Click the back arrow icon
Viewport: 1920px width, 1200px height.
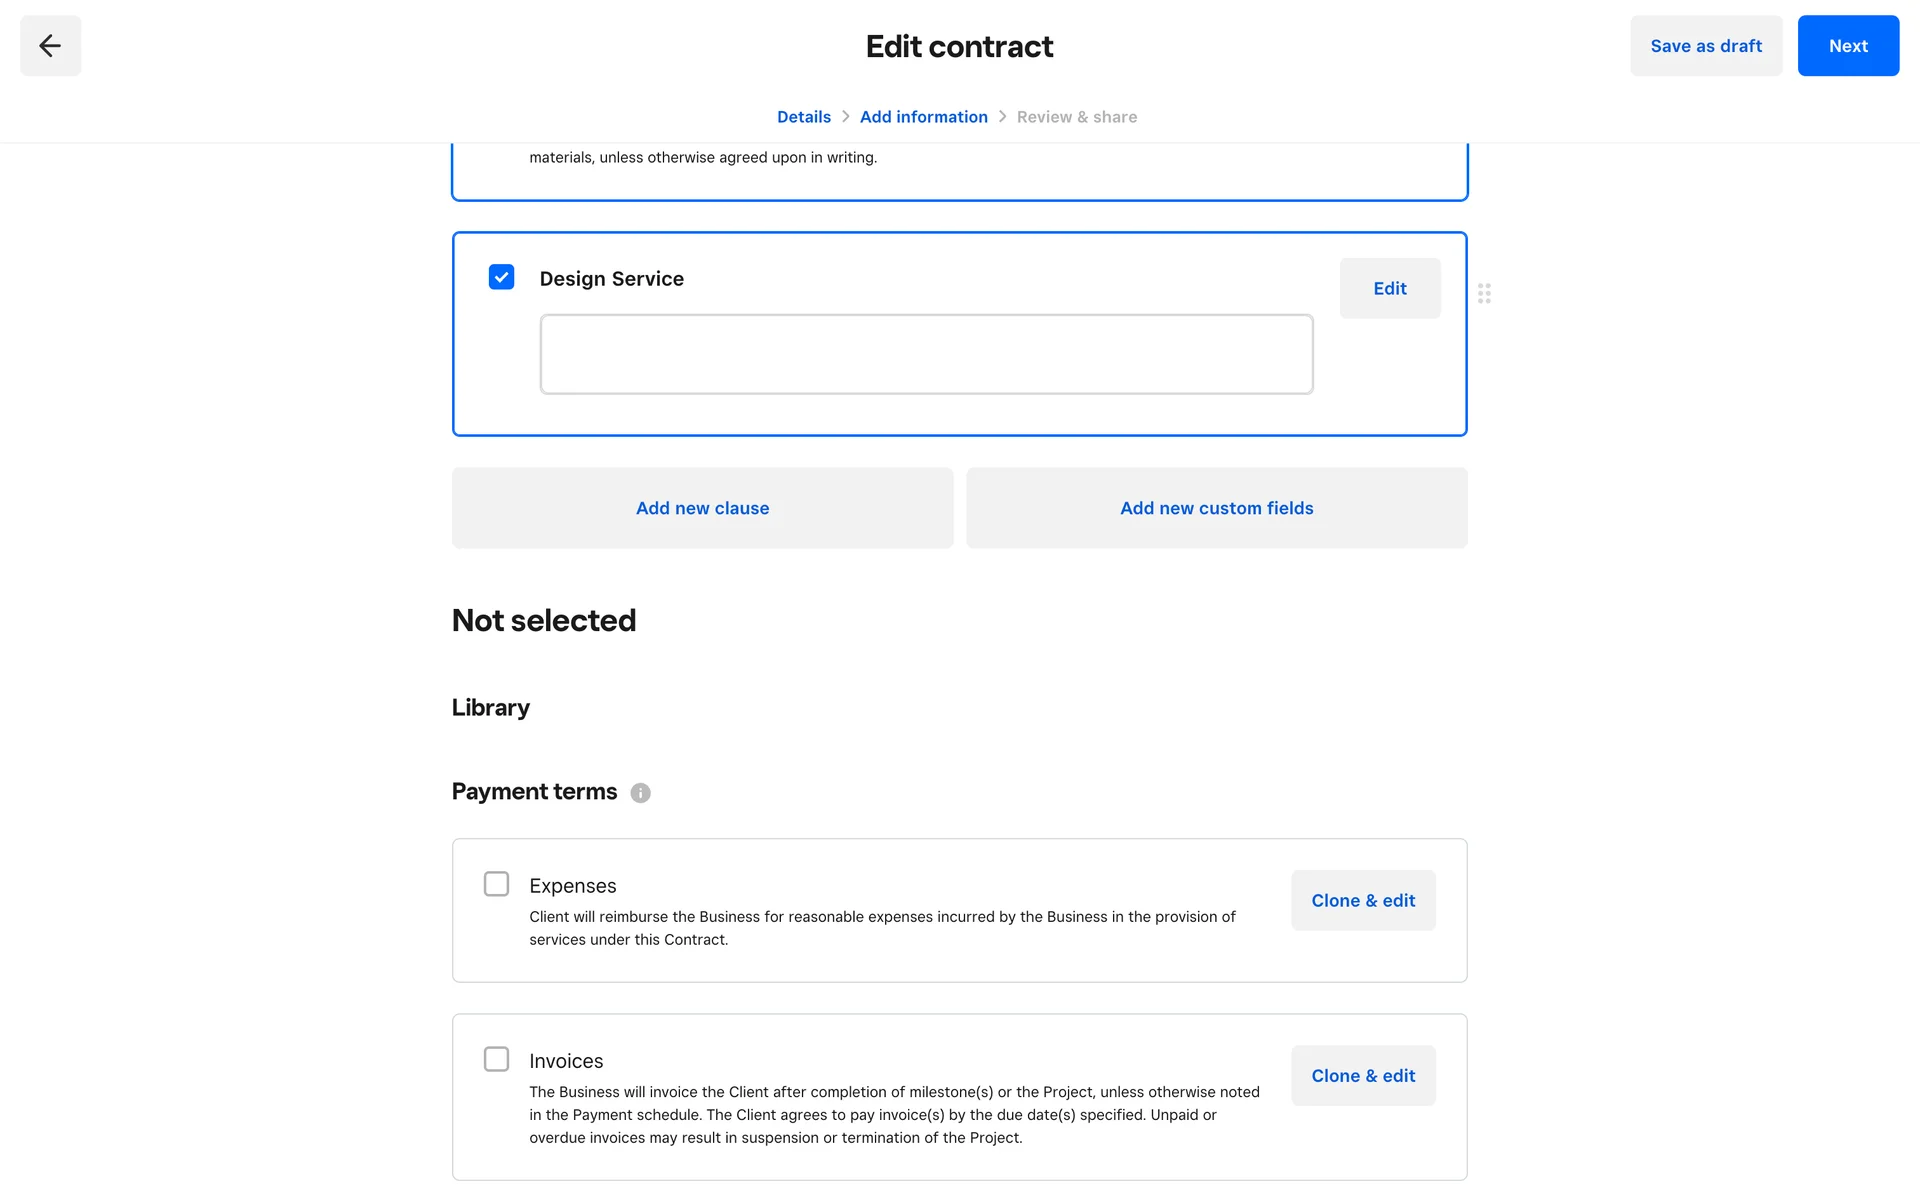50,46
